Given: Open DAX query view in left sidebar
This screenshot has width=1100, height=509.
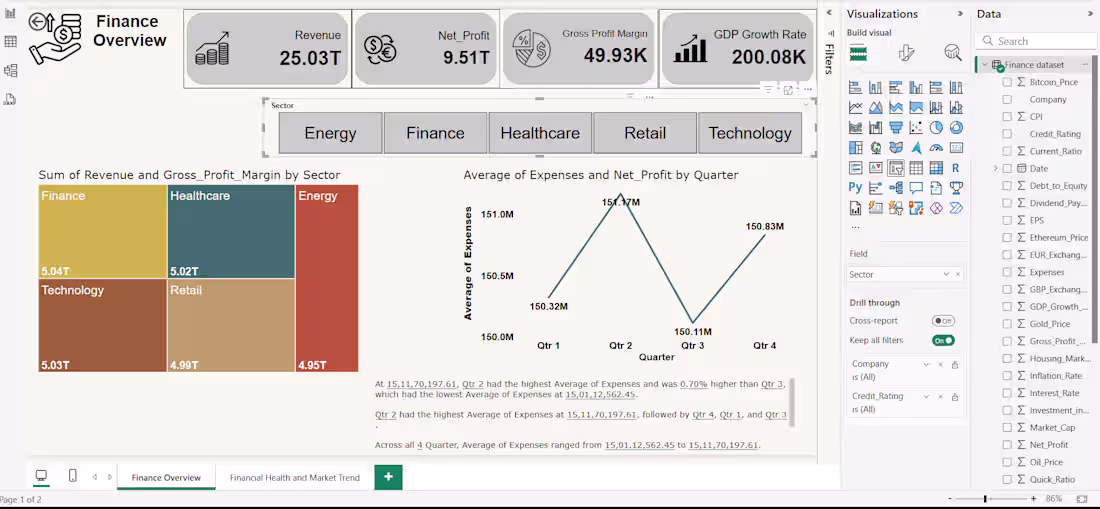Looking at the screenshot, I should 11,100.
